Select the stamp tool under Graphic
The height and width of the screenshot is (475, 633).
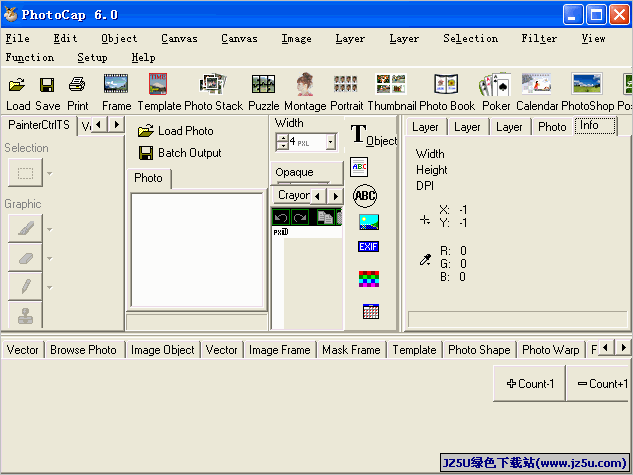(x=25, y=315)
